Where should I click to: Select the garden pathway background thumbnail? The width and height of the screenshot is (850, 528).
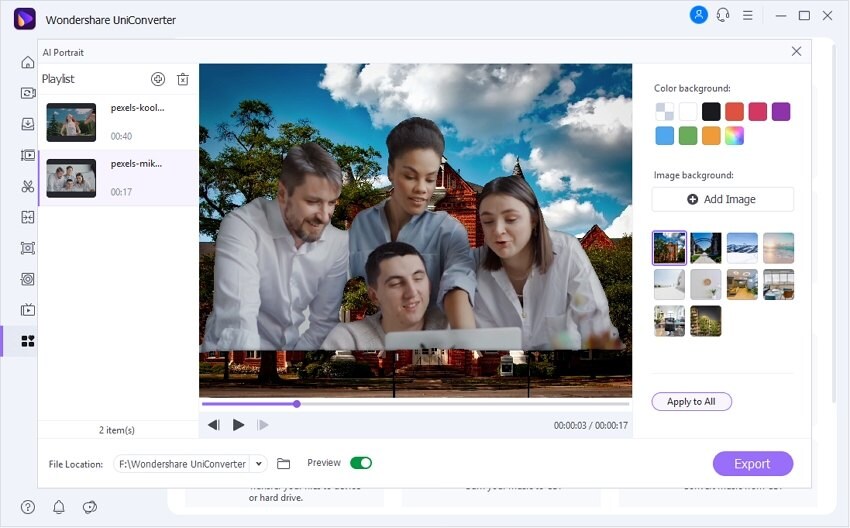[x=706, y=248]
